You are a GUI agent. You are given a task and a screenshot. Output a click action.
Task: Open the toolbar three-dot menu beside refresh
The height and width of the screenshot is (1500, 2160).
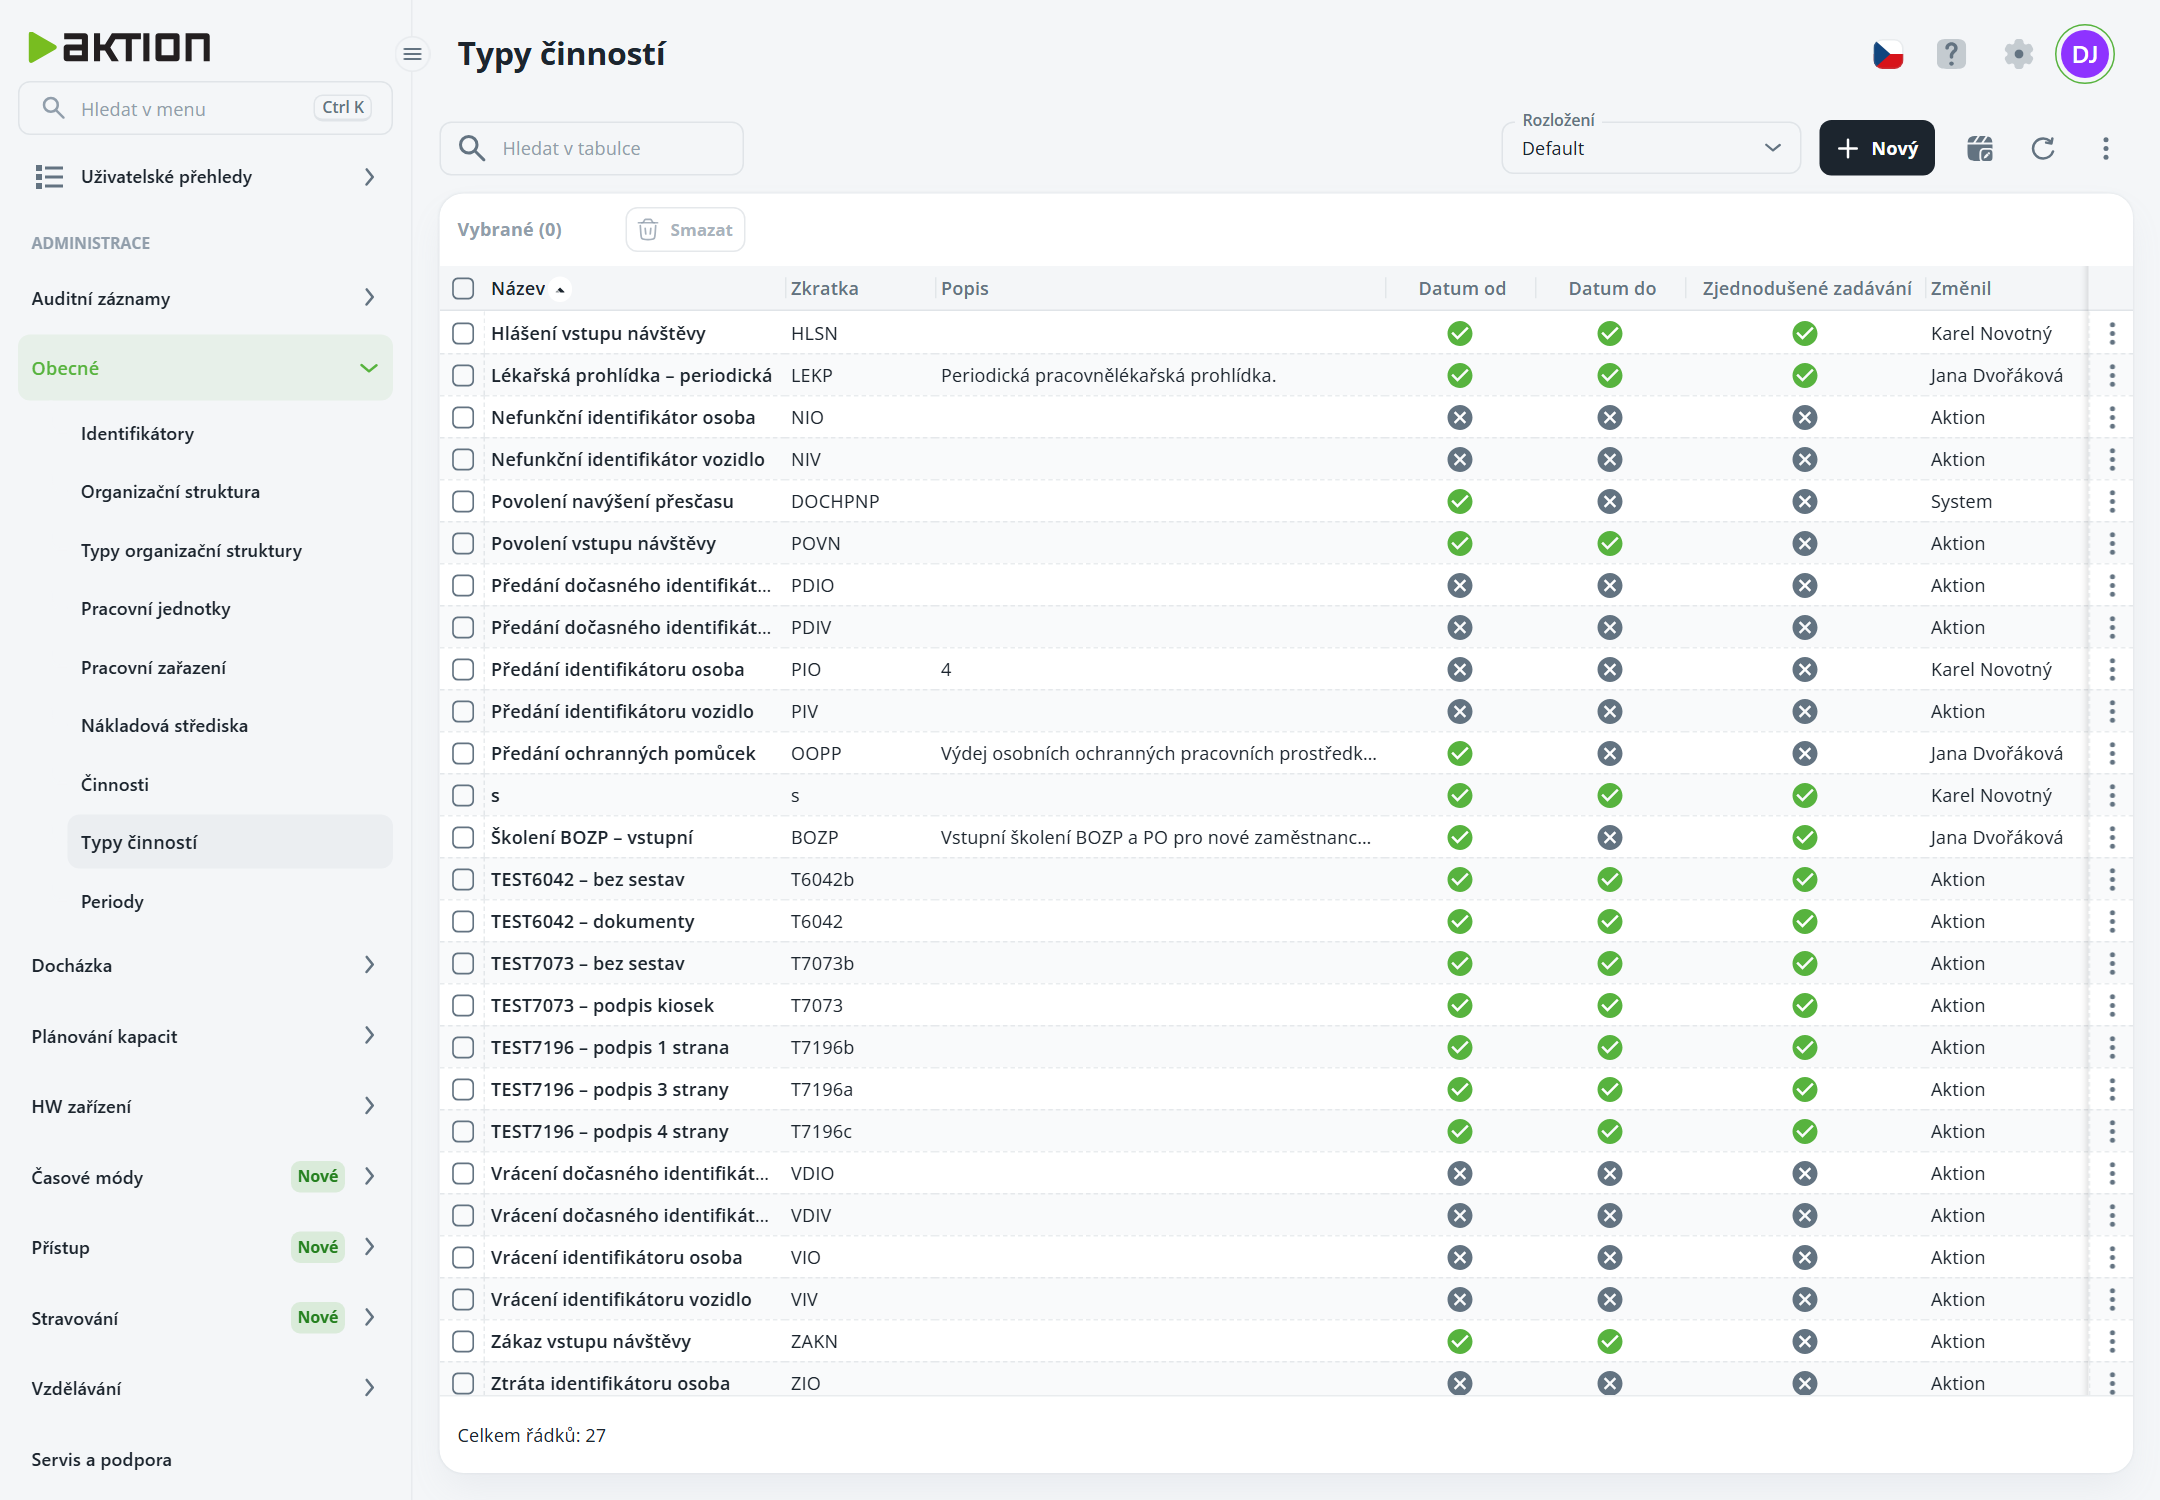[x=2106, y=149]
